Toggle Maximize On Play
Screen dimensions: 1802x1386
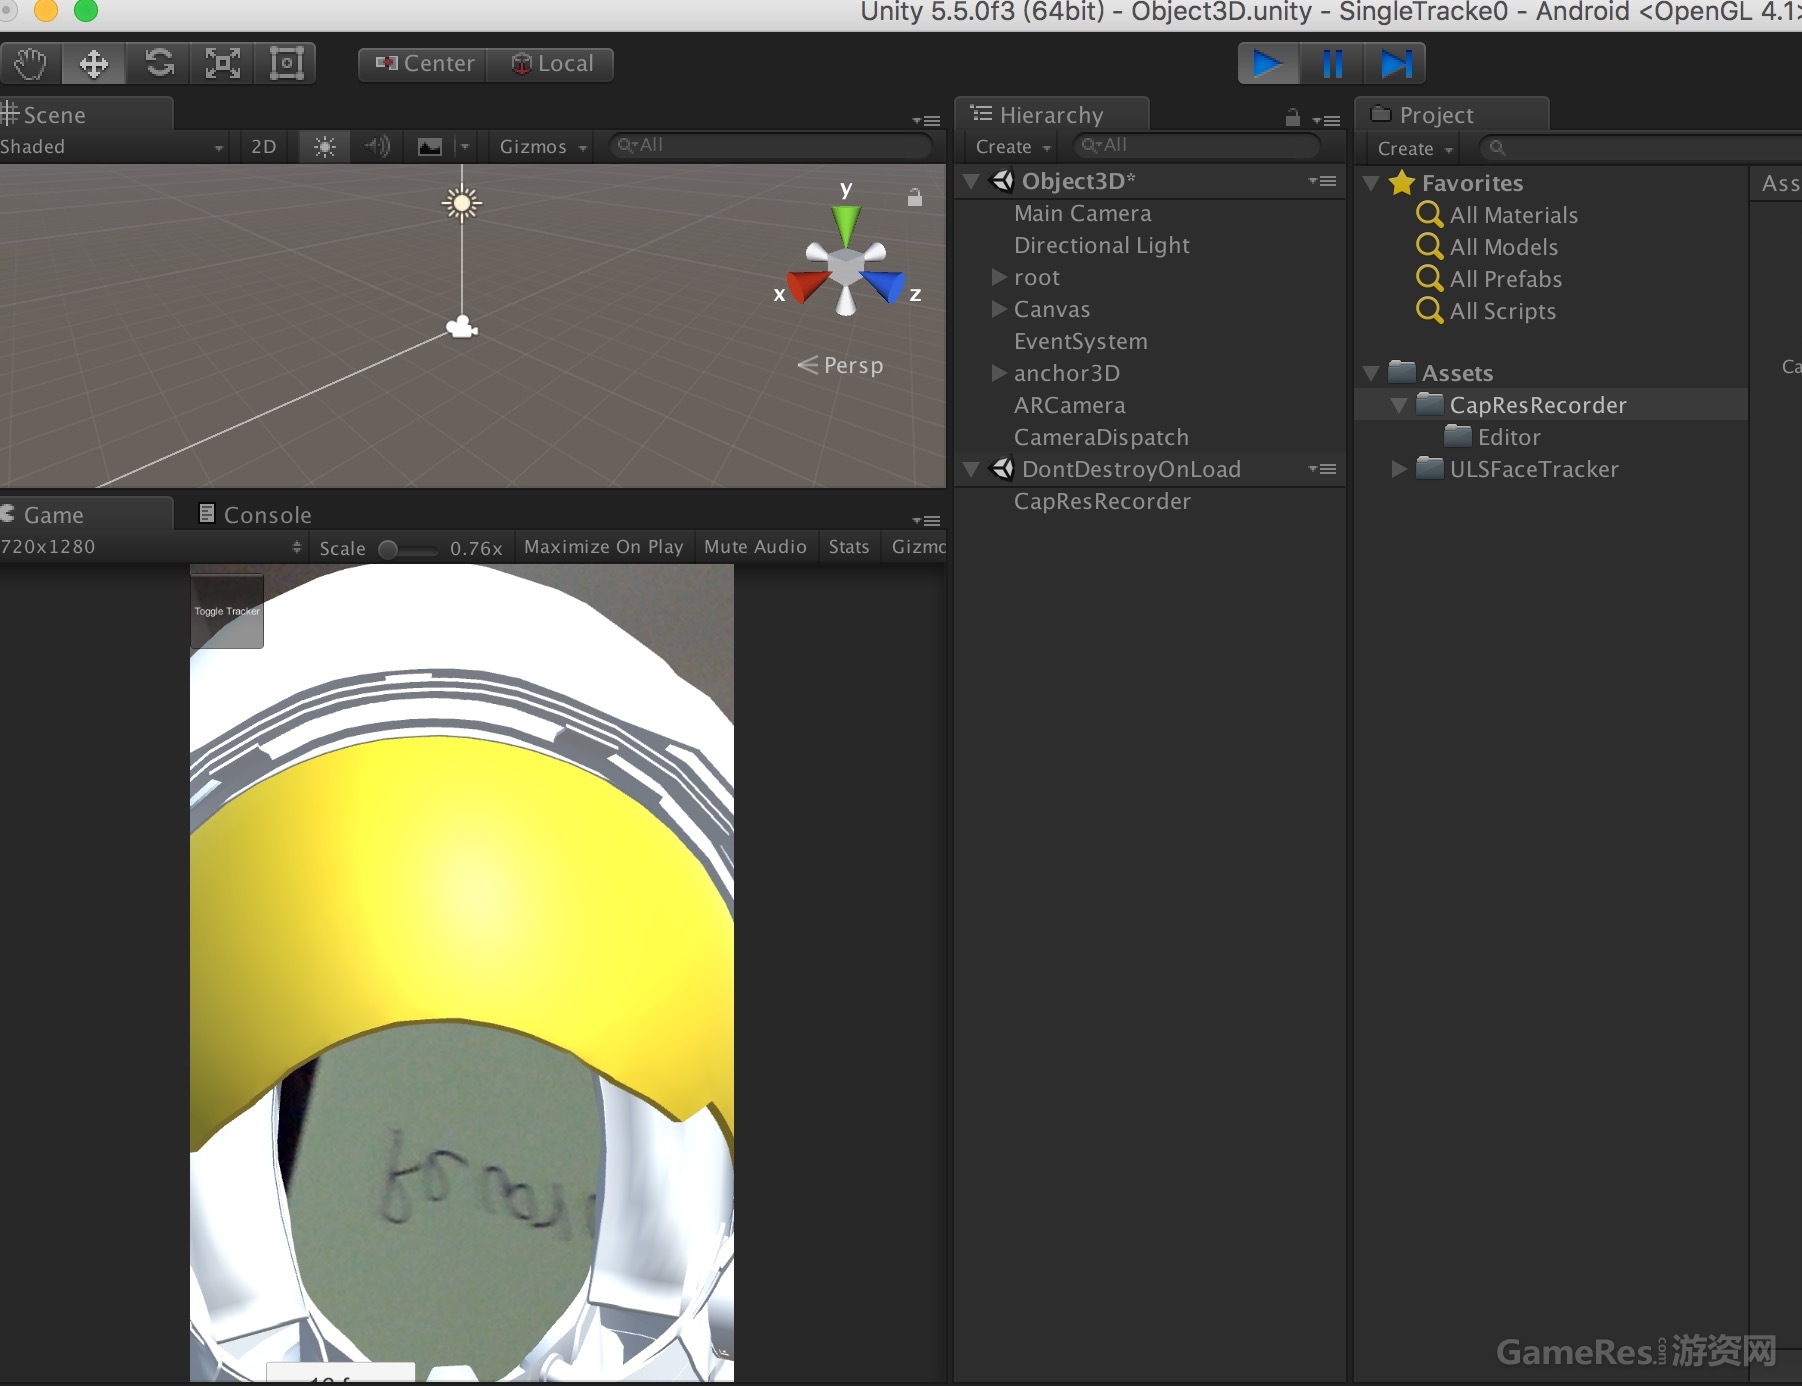click(x=603, y=547)
